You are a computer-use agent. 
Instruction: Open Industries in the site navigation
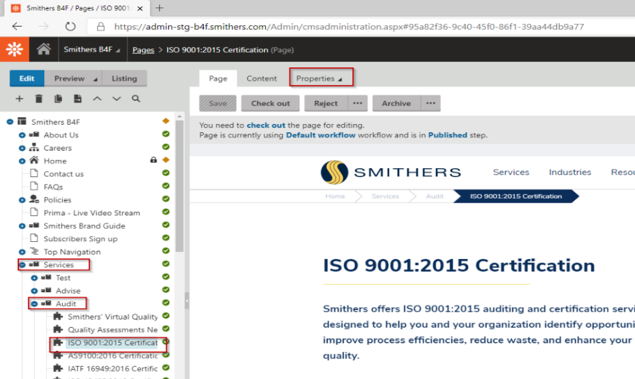[x=570, y=172]
